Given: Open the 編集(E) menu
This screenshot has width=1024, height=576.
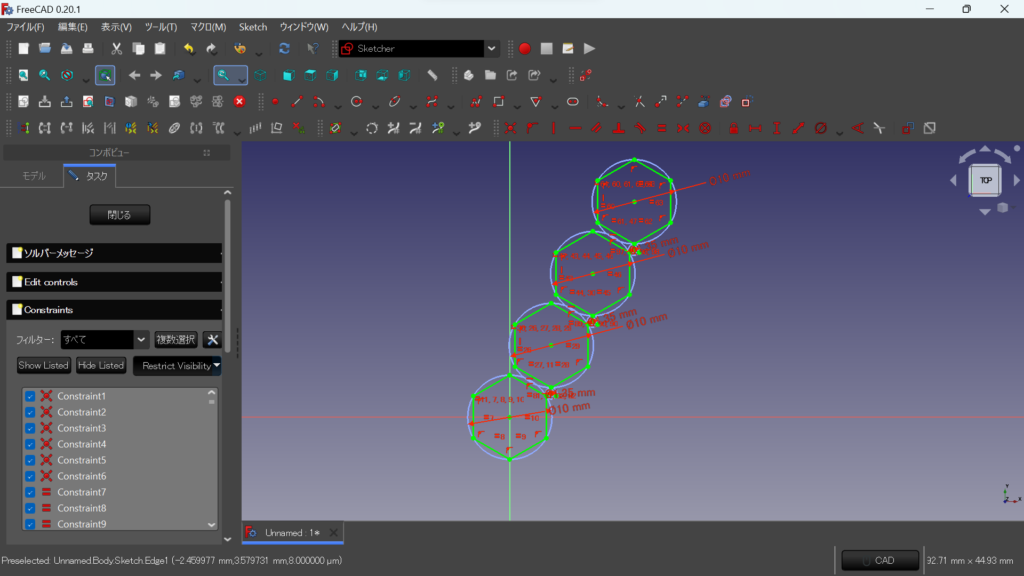Looking at the screenshot, I should [72, 27].
